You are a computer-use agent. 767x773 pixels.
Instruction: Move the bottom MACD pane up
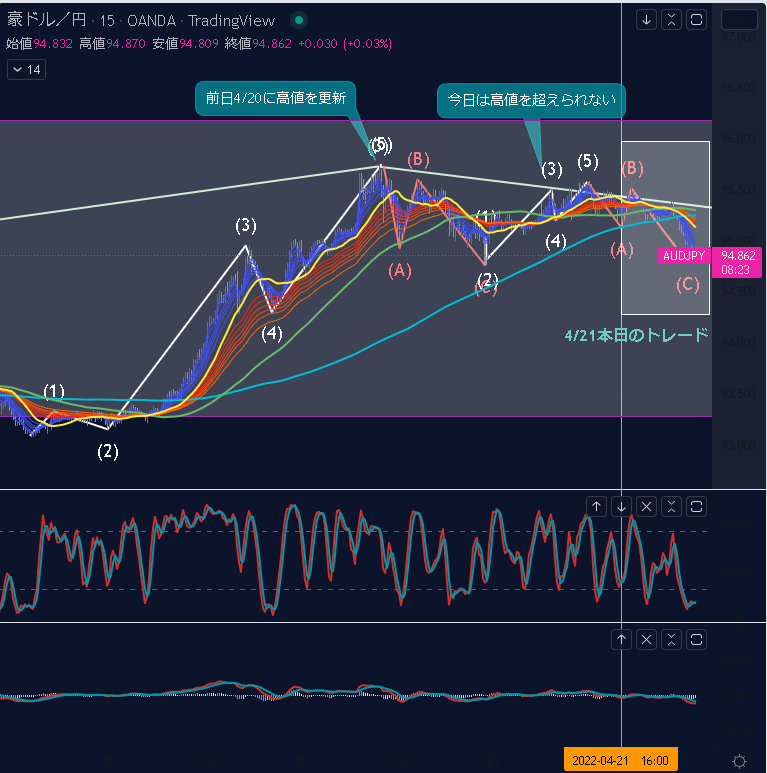point(622,640)
